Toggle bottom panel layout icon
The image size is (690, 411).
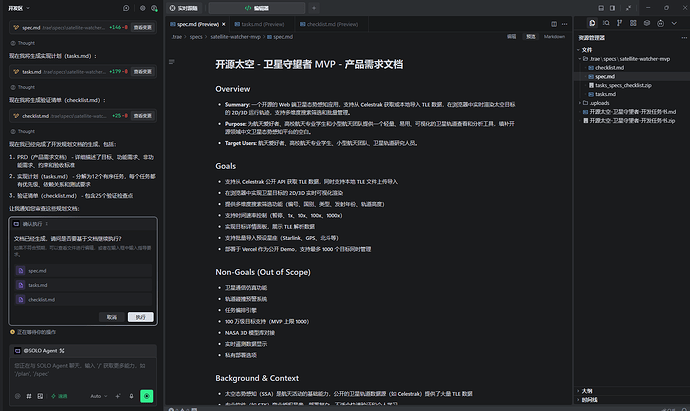pos(601,8)
